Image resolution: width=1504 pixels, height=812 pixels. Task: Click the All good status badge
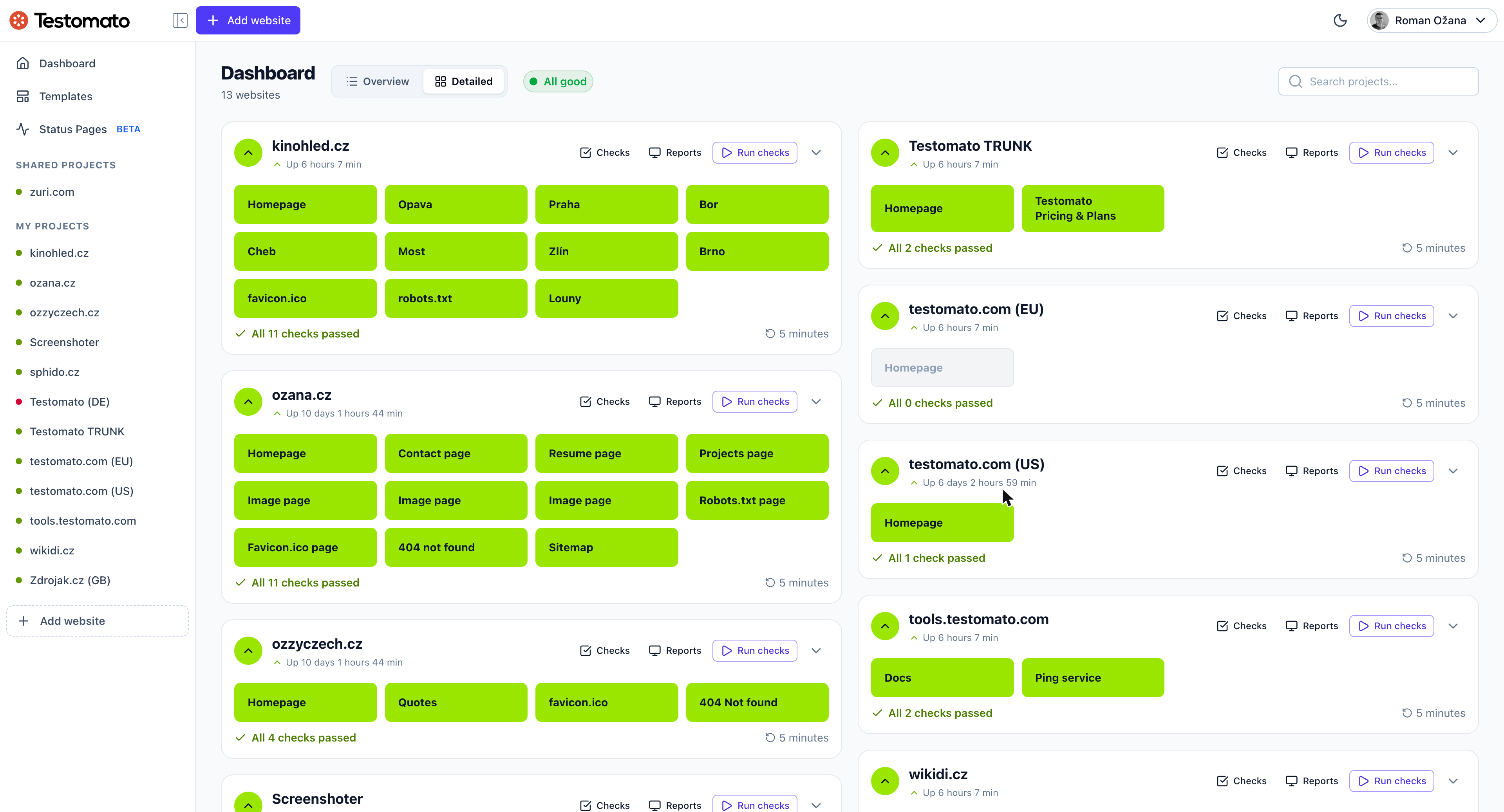pos(558,81)
